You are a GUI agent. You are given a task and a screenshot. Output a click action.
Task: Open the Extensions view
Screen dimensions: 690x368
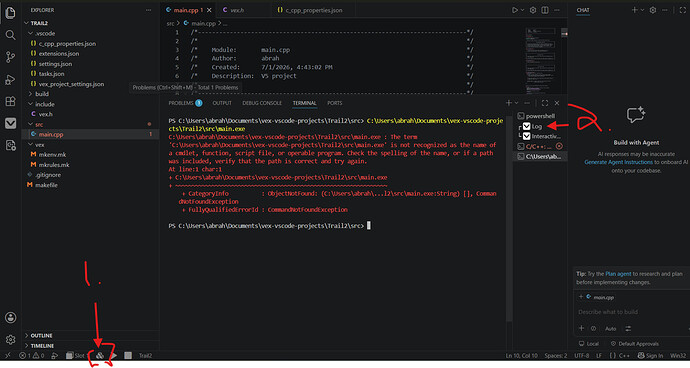click(x=10, y=101)
